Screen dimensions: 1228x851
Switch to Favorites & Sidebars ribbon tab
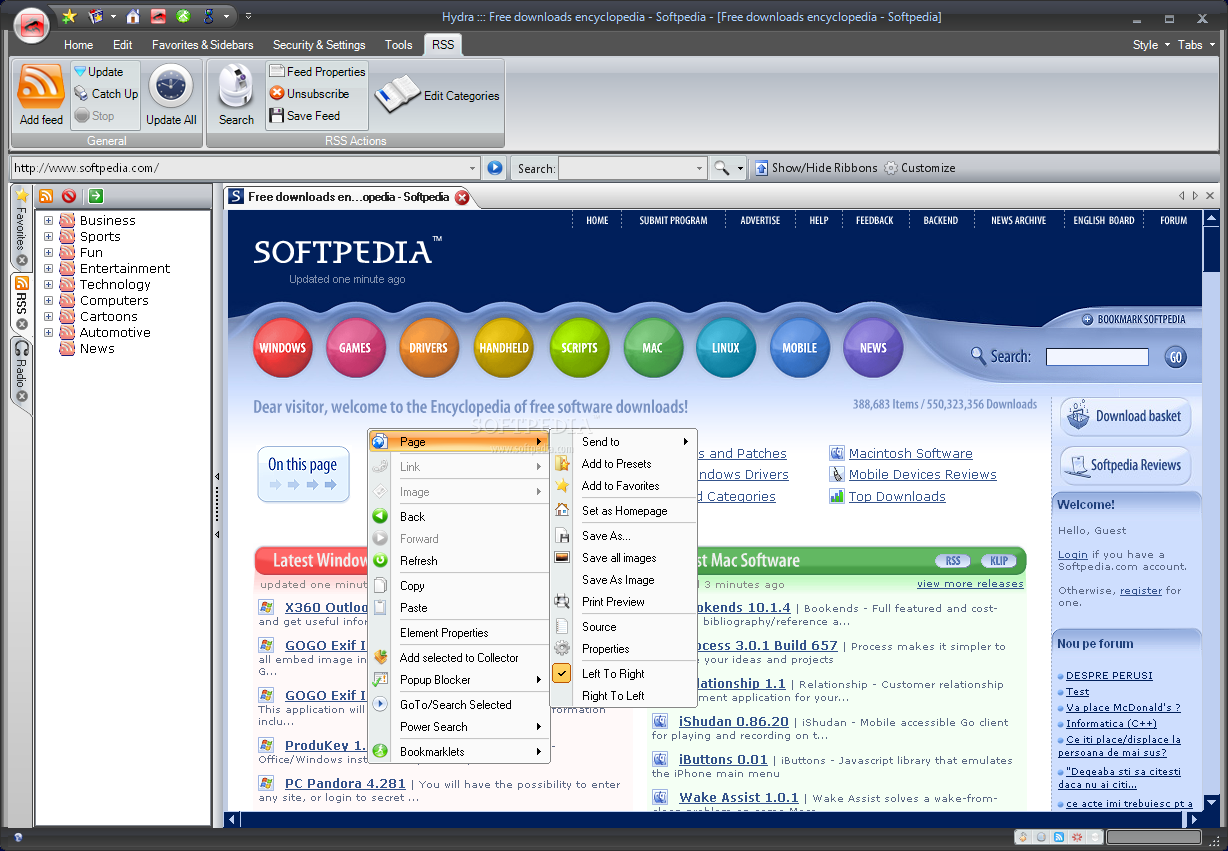[203, 45]
